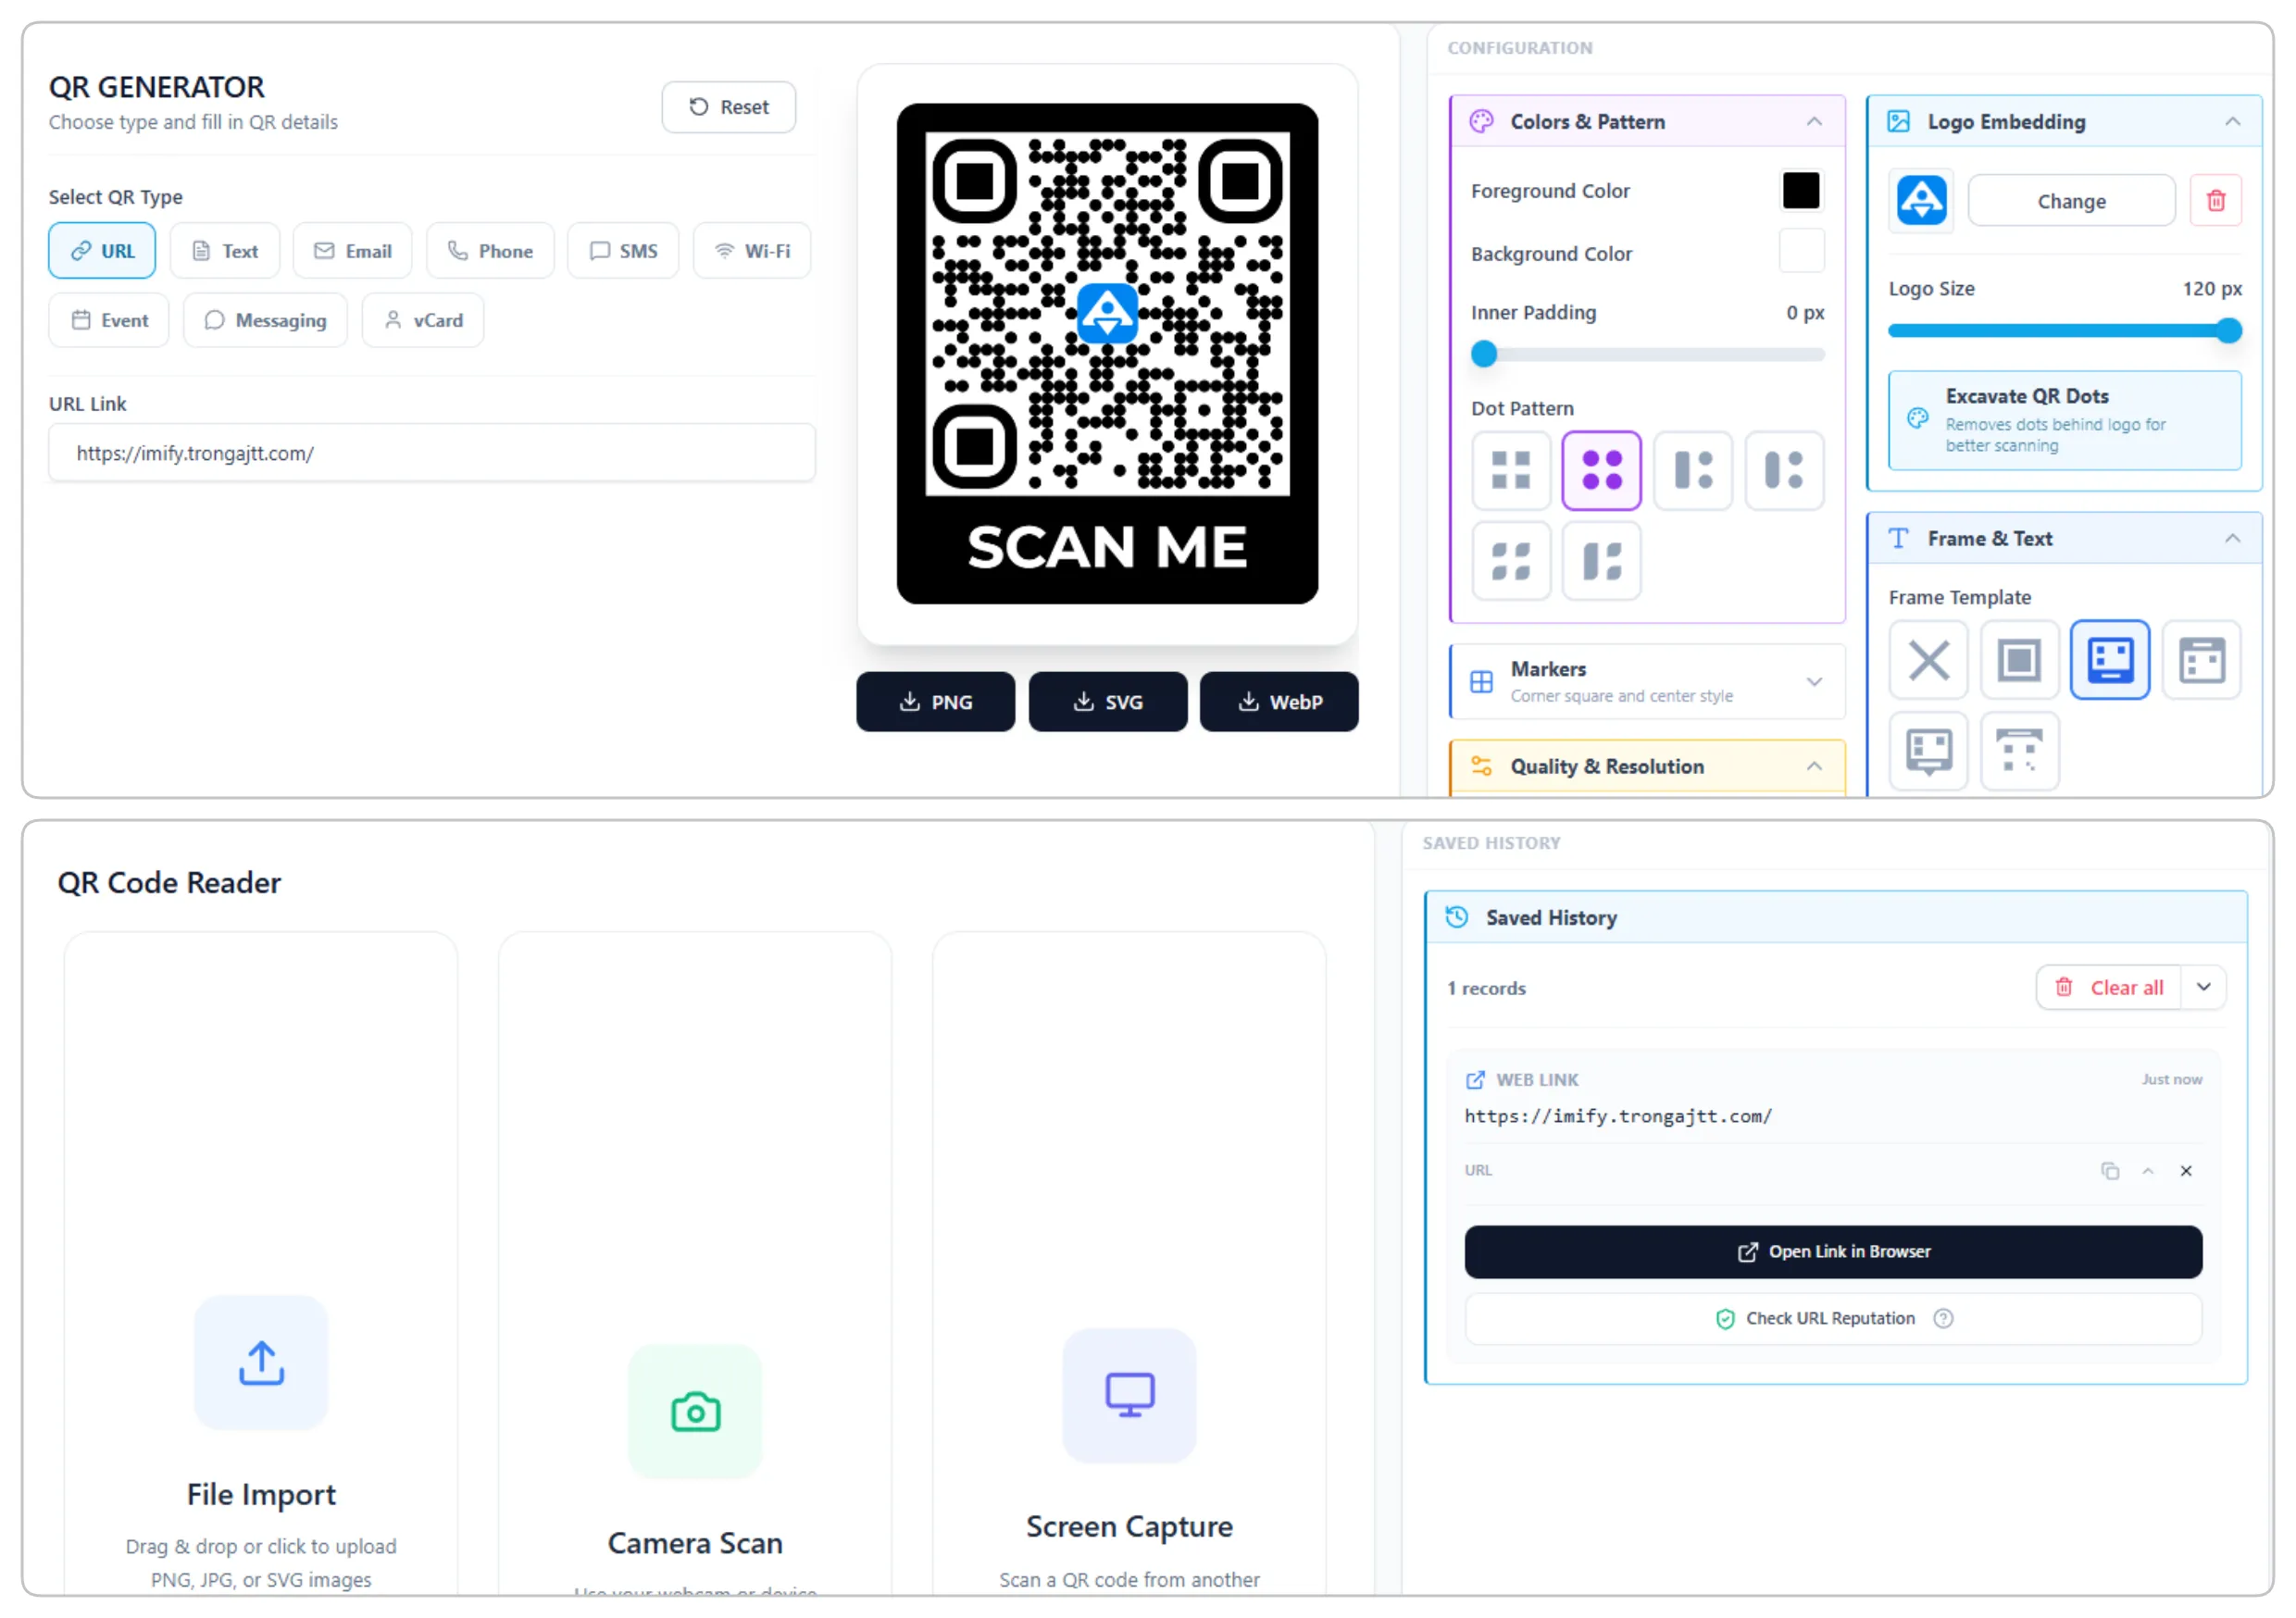Download the QR code as WebP

[x=1279, y=702]
